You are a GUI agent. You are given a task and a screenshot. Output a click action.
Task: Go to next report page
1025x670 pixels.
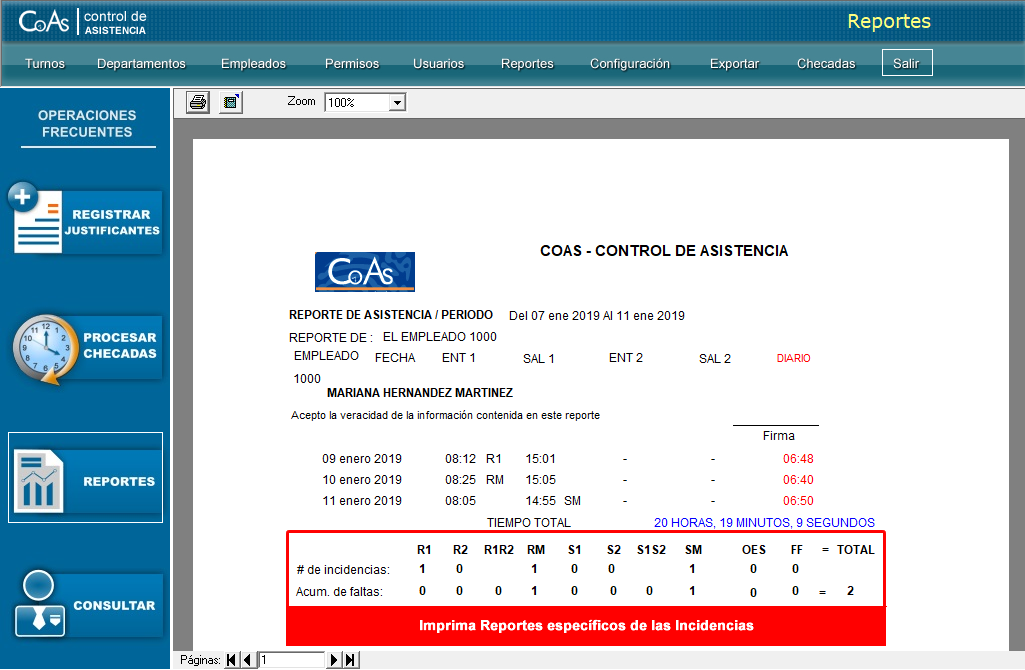click(x=335, y=660)
